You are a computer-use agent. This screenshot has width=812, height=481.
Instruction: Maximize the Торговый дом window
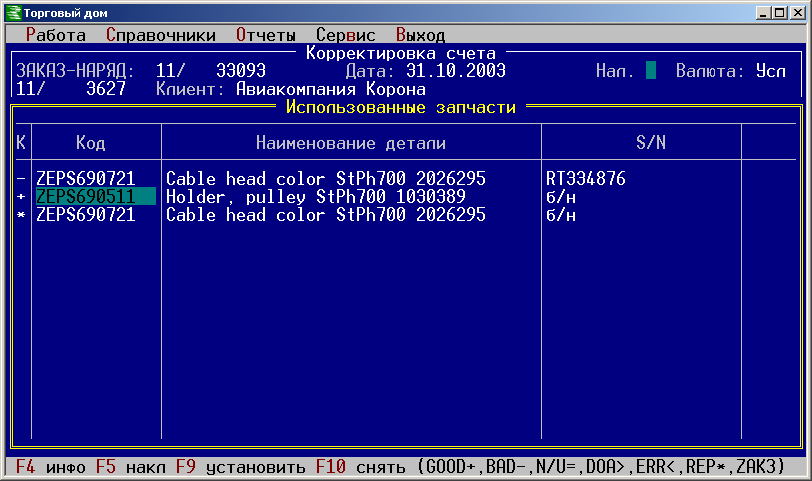779,12
